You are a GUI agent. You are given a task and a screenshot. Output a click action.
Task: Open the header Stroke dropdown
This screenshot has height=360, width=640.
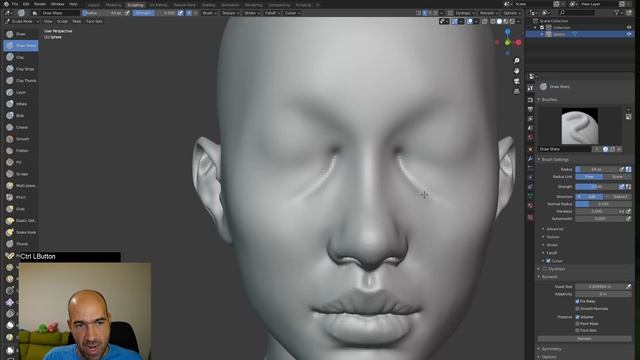[x=252, y=13]
